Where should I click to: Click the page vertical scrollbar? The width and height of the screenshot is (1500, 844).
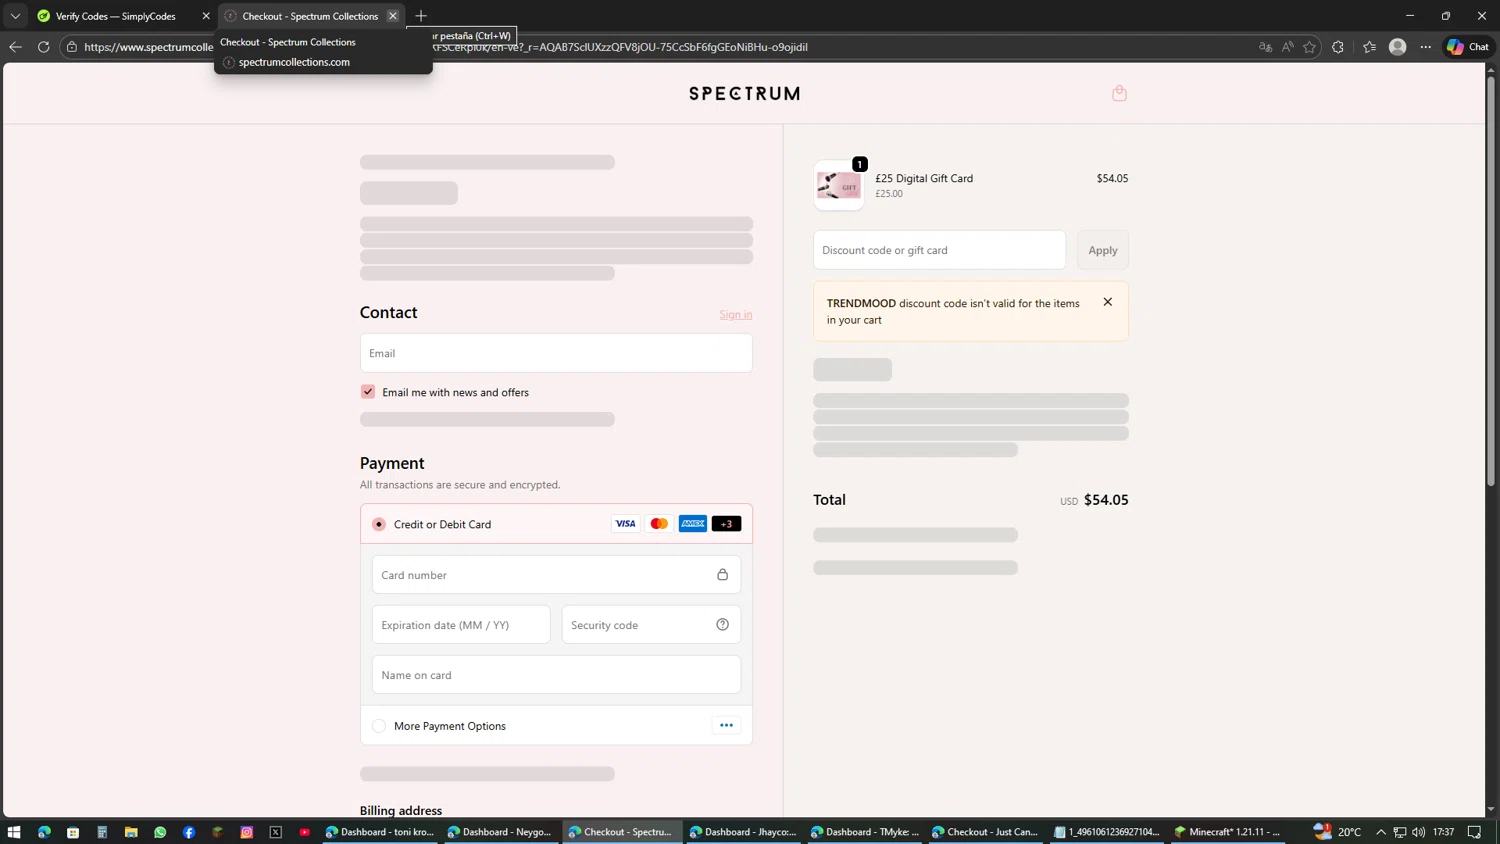tap(1490, 280)
